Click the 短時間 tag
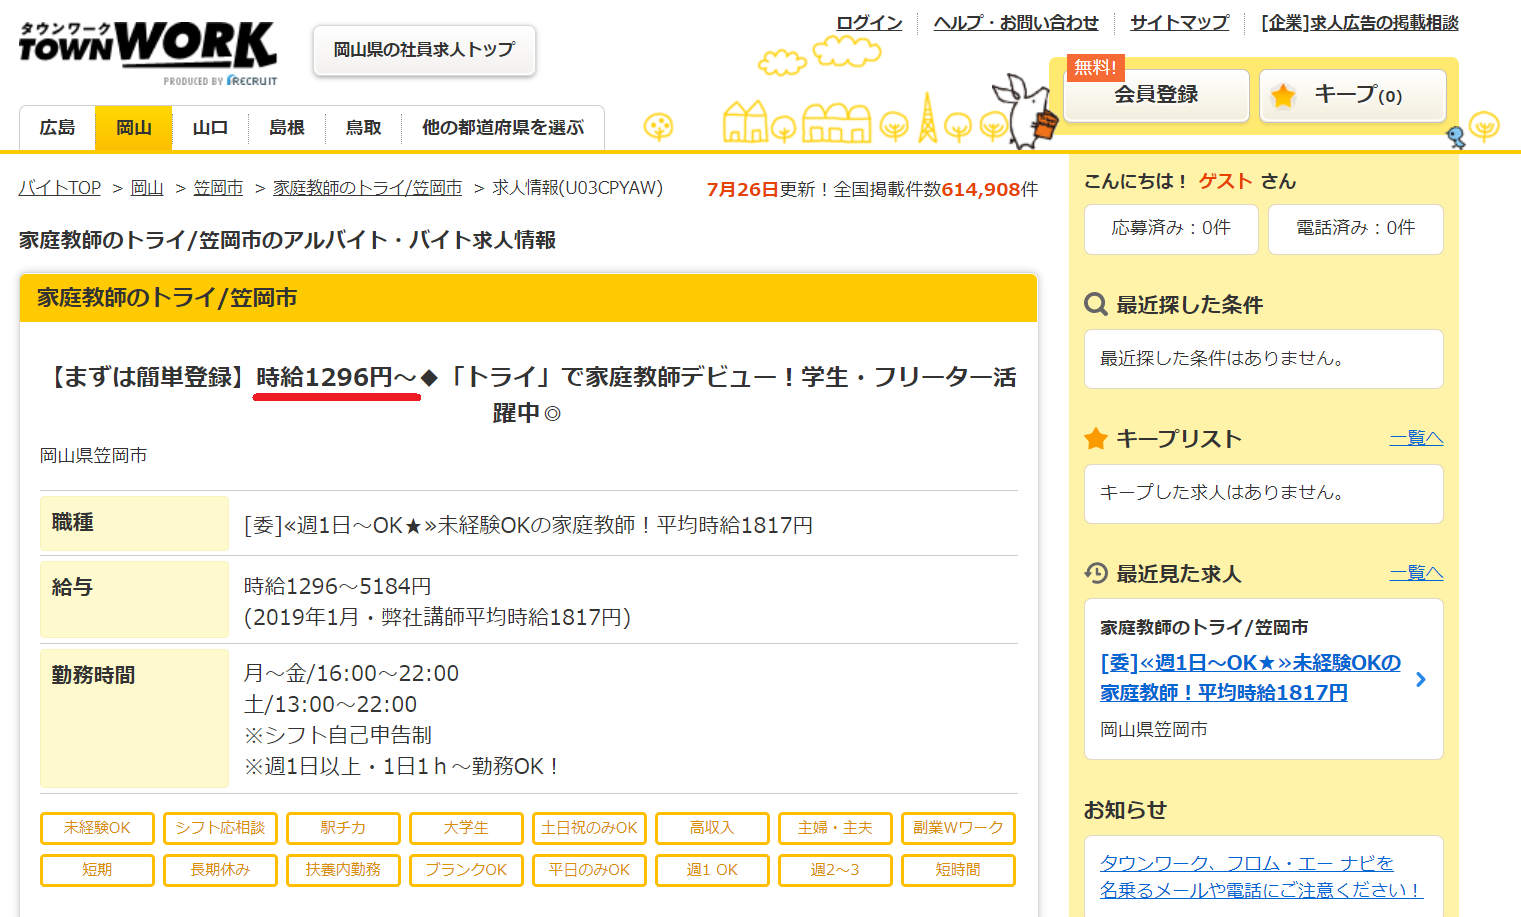The height and width of the screenshot is (917, 1521). (x=958, y=870)
